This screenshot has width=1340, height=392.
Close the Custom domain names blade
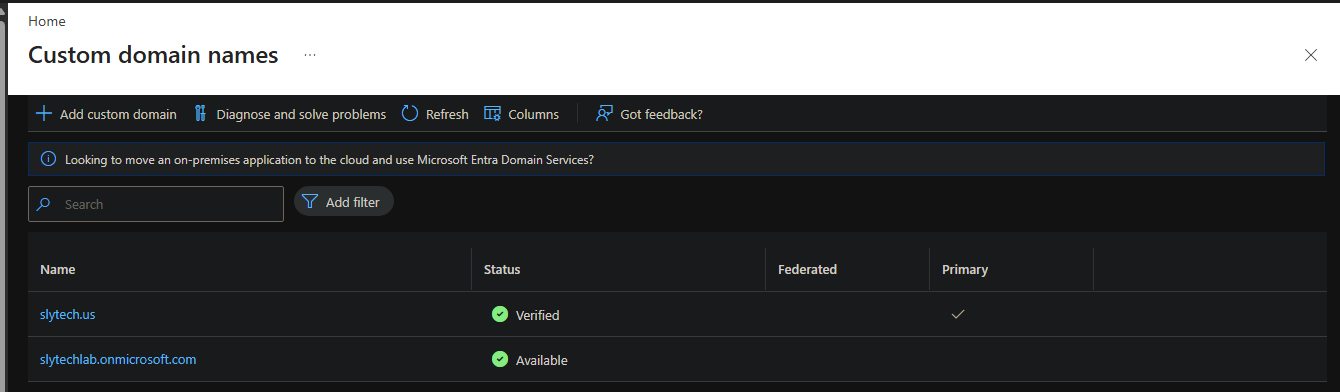coord(1311,55)
